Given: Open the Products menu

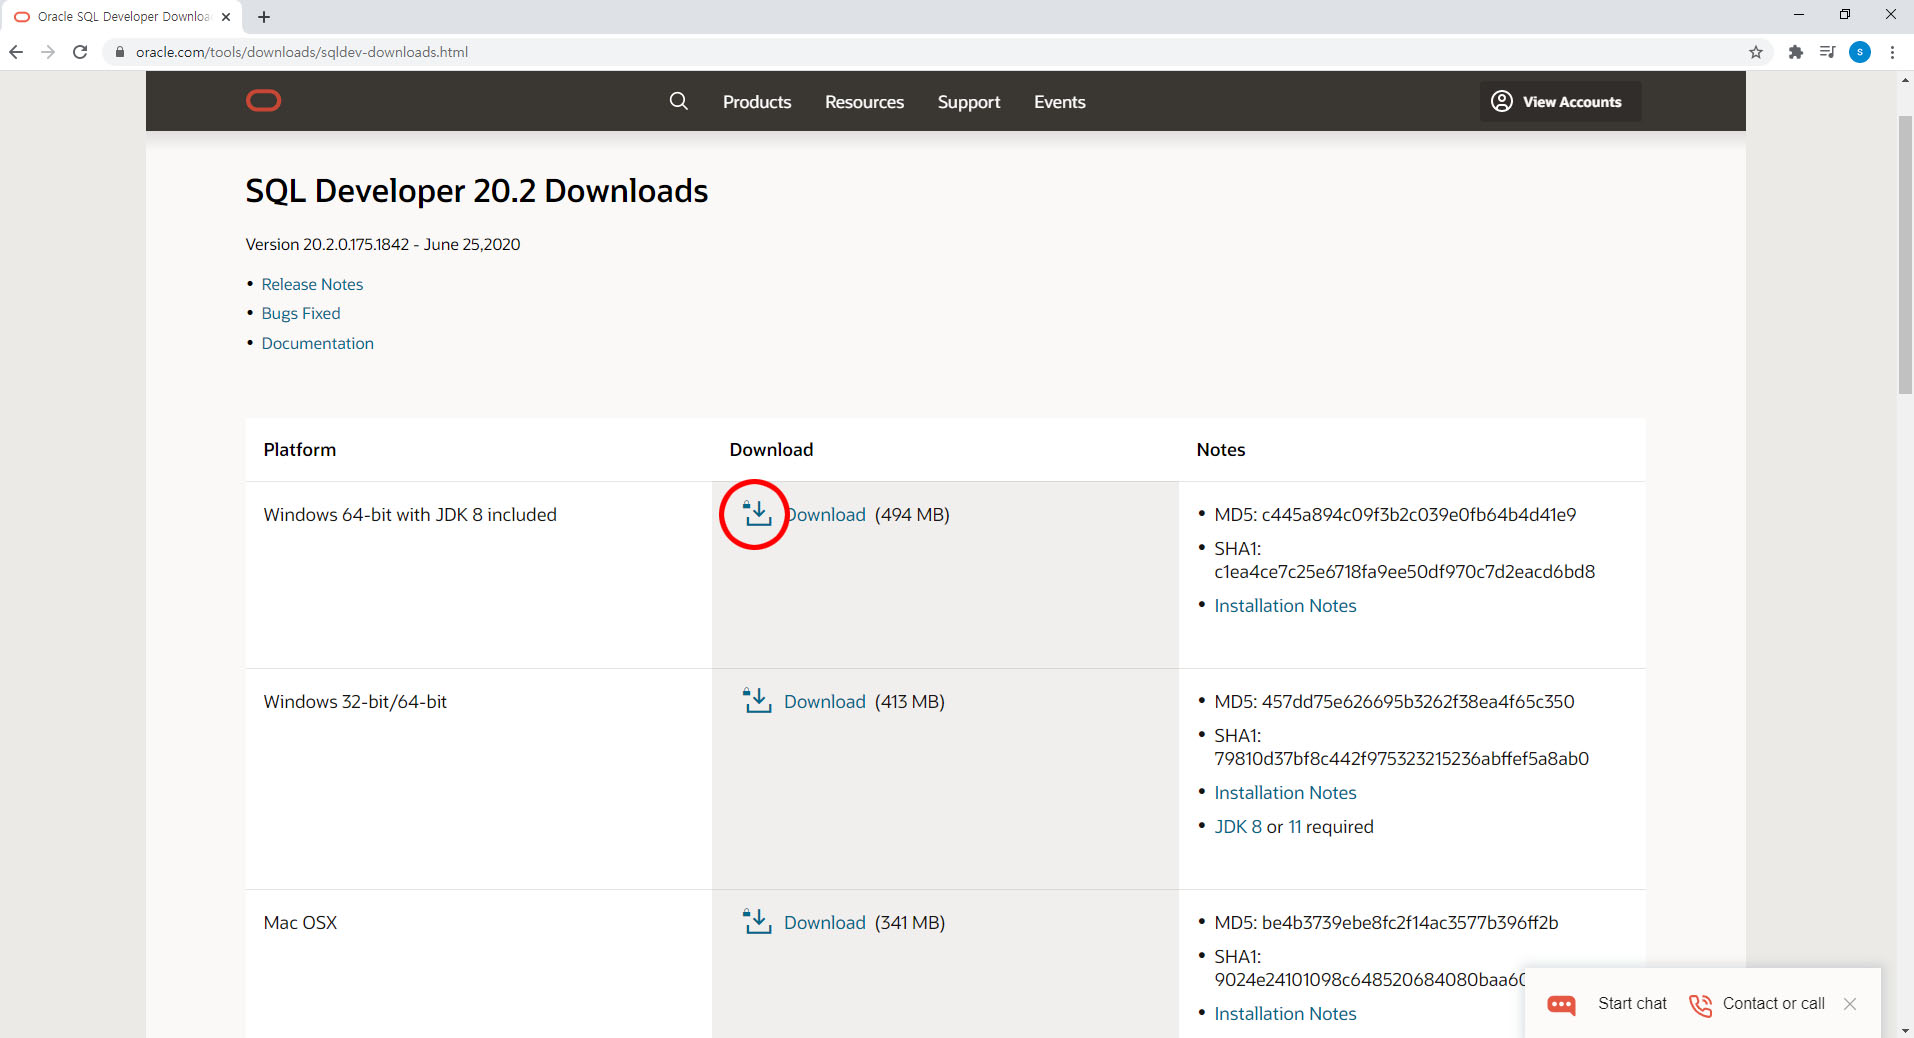Looking at the screenshot, I should point(757,102).
